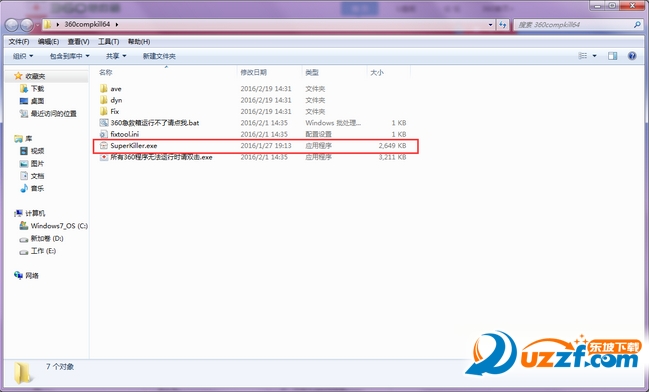Toggle the preview pane icon
Viewport: 649px width, 392px height.
[x=613, y=56]
